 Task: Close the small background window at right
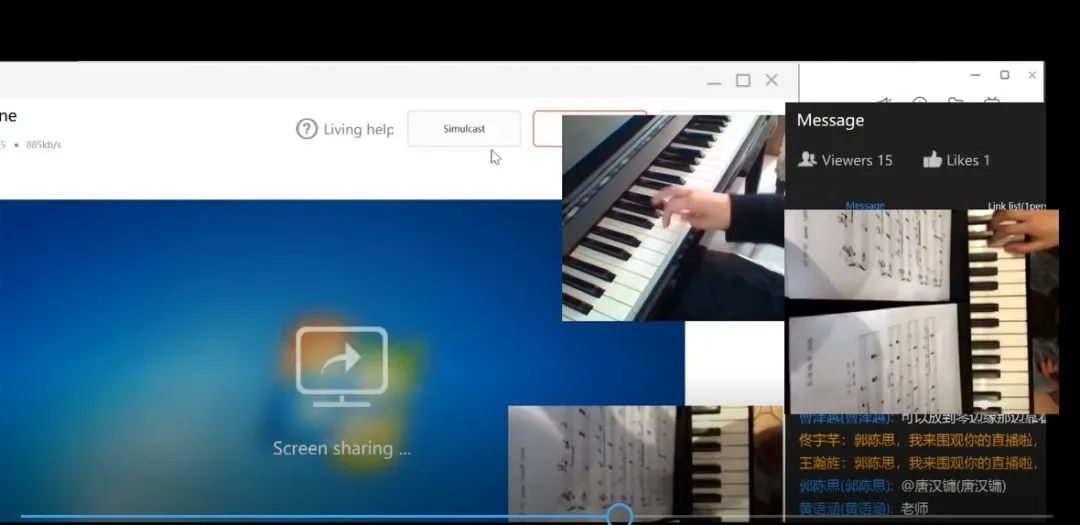1032,75
